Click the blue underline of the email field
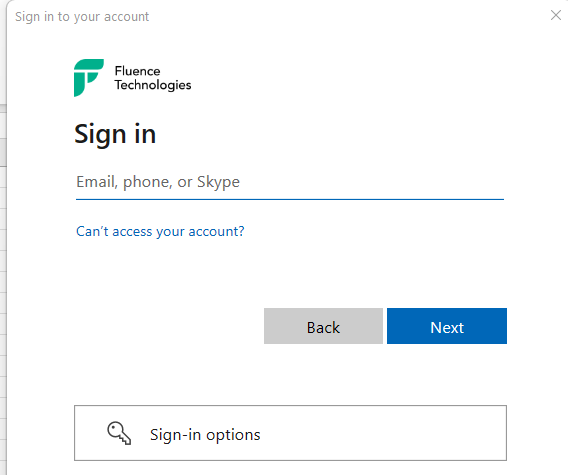Image resolution: width=568 pixels, height=475 pixels. pos(290,199)
